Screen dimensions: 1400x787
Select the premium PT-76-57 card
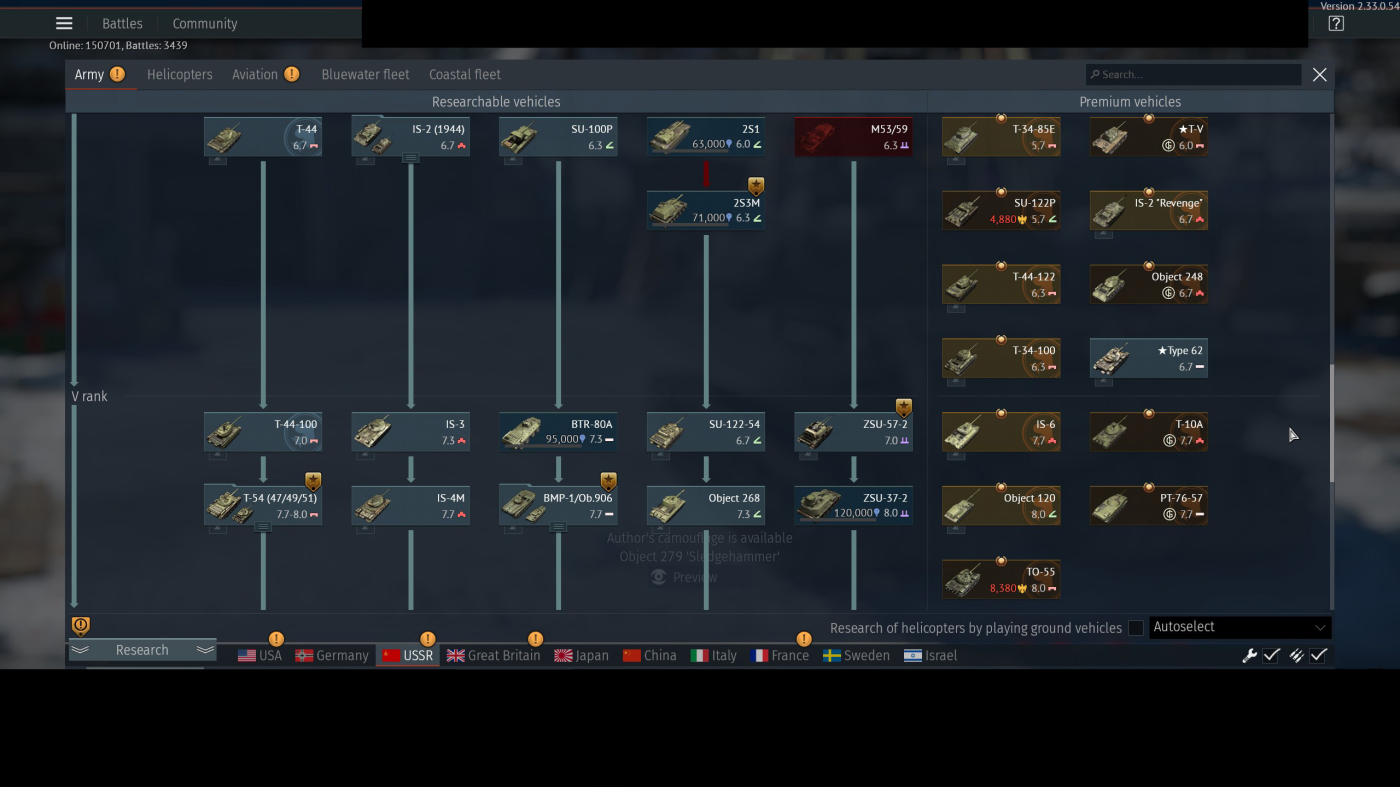[x=1148, y=506]
